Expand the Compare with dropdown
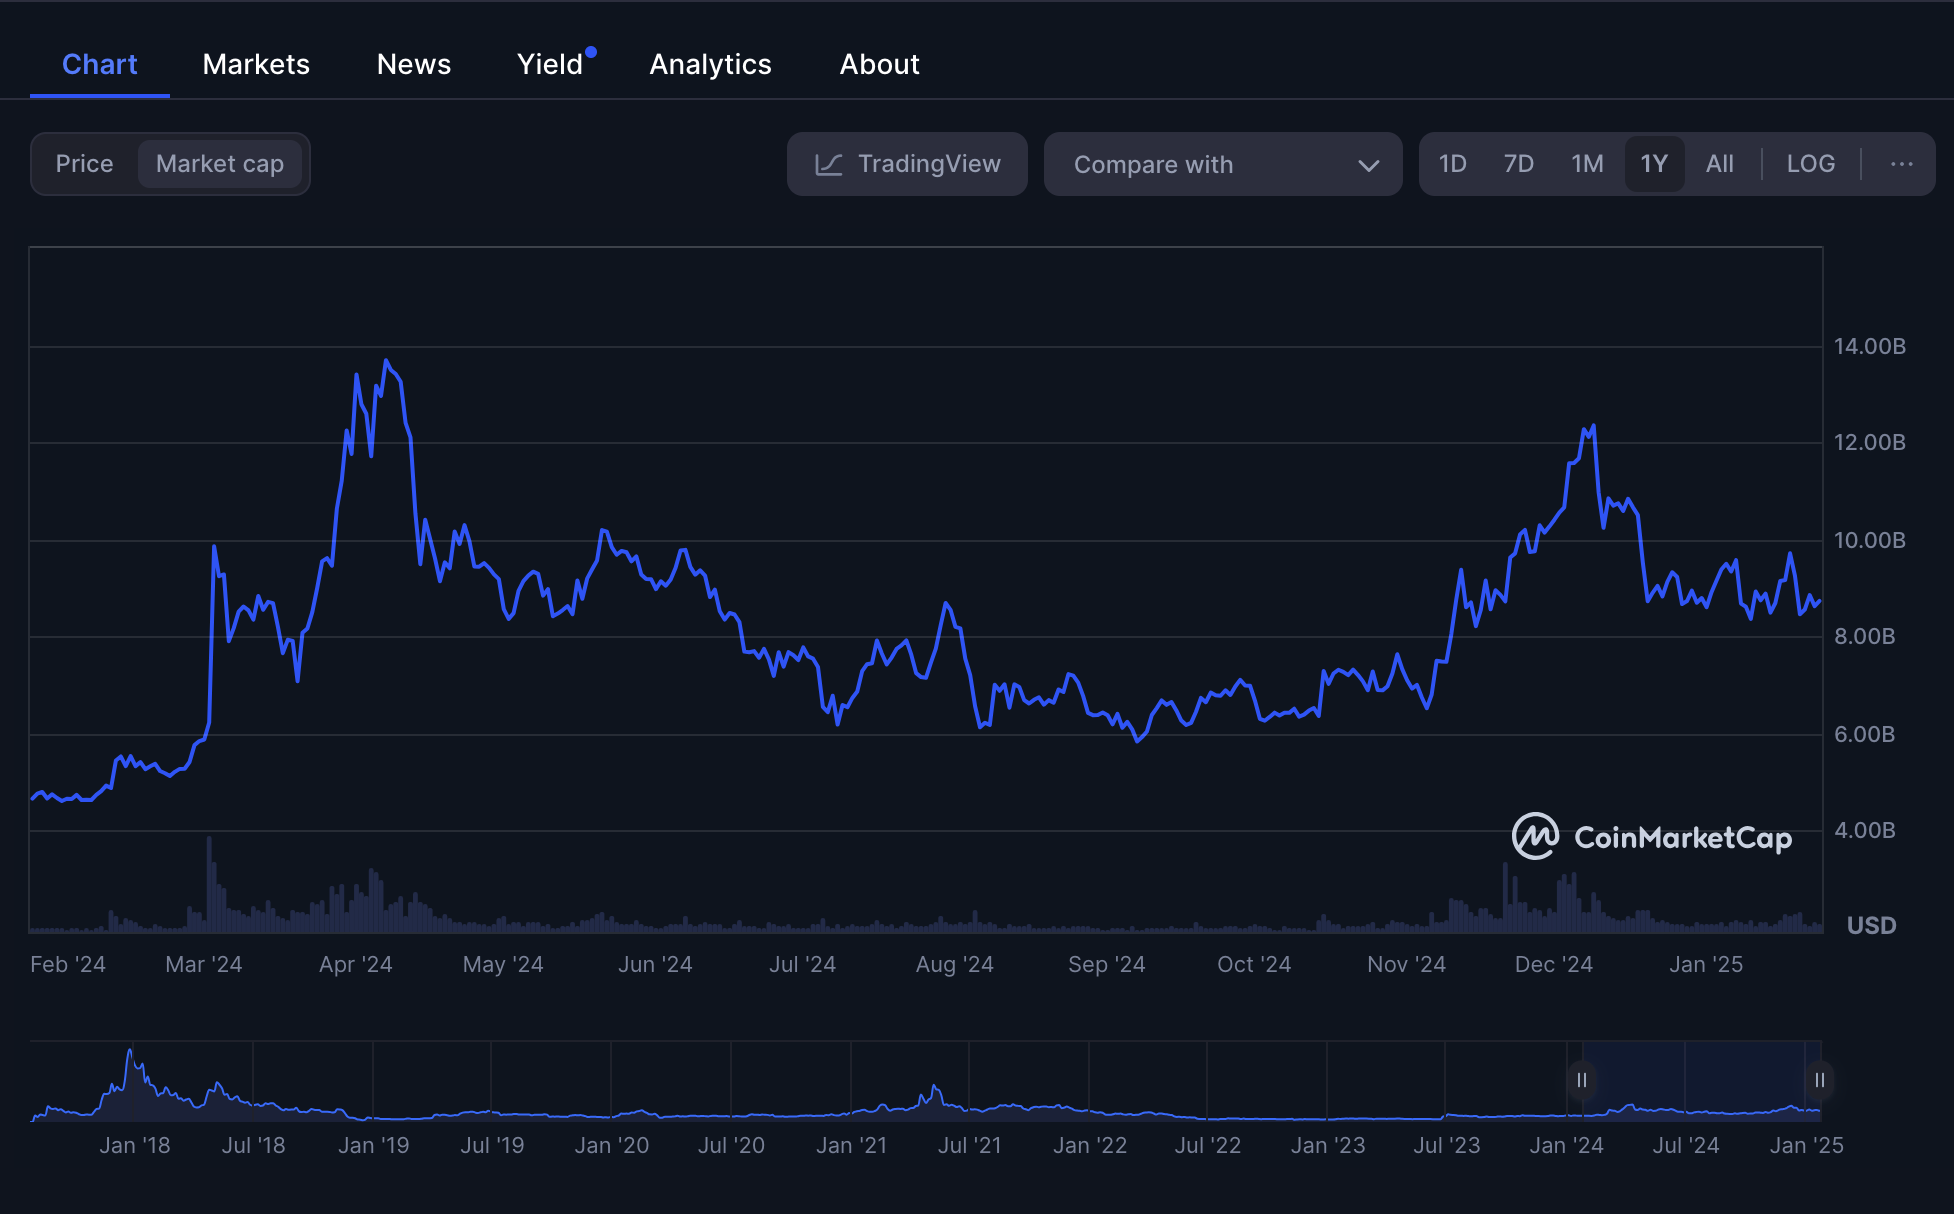This screenshot has height=1214, width=1954. click(1222, 164)
